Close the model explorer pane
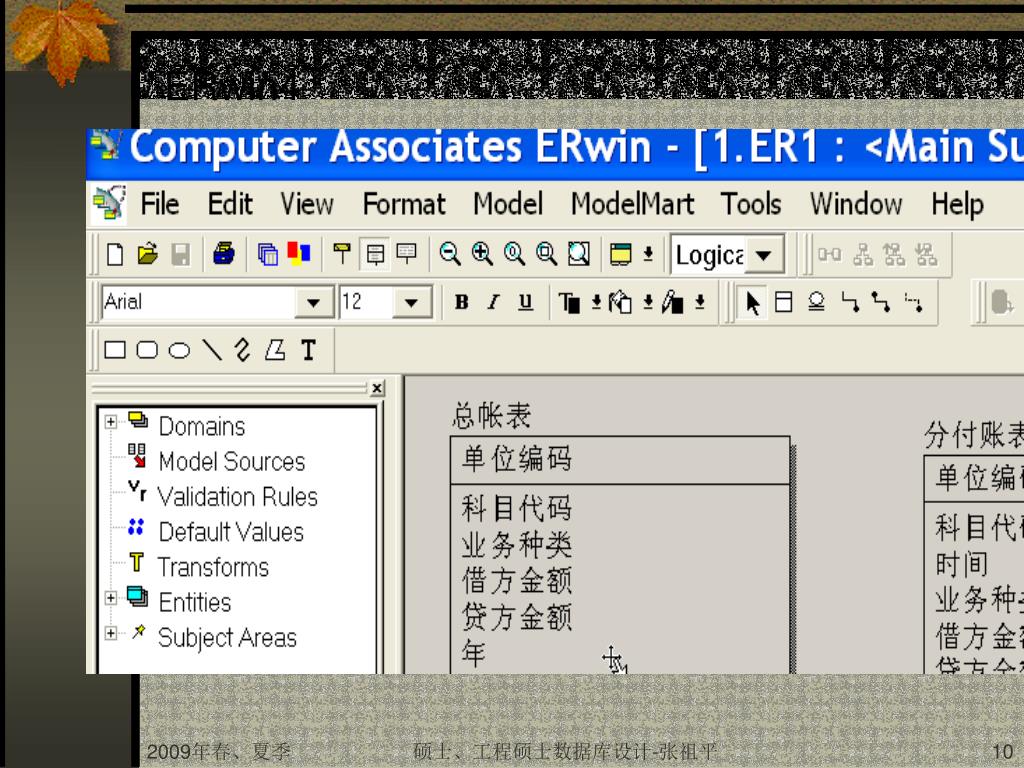Viewport: 1024px width, 768px height. tap(377, 389)
